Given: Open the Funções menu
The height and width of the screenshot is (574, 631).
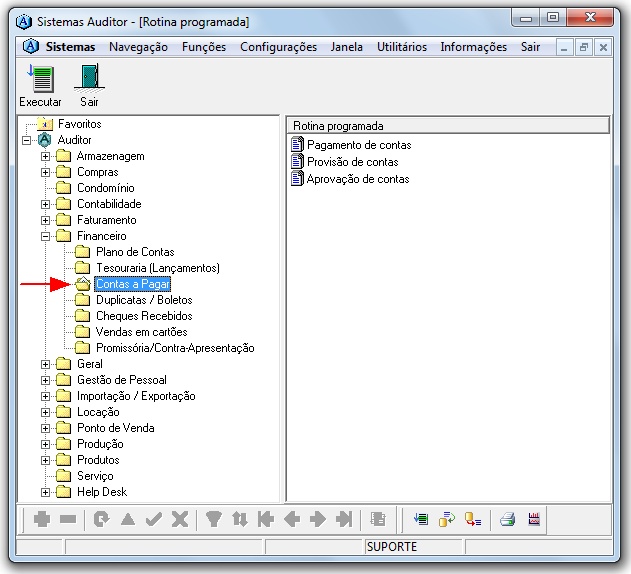Looking at the screenshot, I should [x=204, y=47].
